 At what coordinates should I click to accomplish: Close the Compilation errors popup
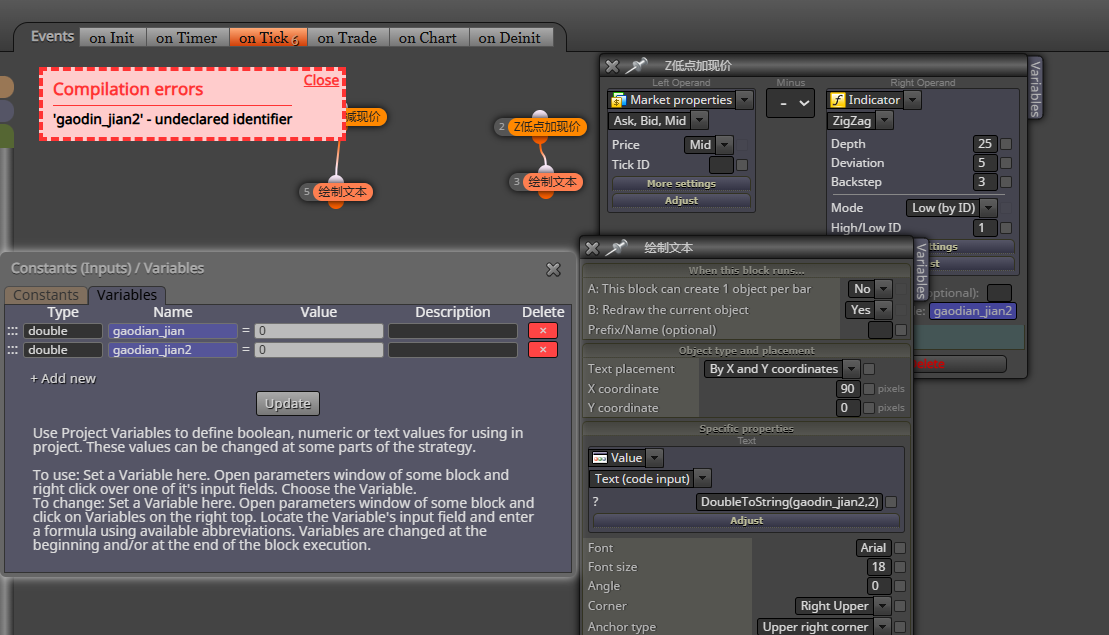(x=321, y=81)
